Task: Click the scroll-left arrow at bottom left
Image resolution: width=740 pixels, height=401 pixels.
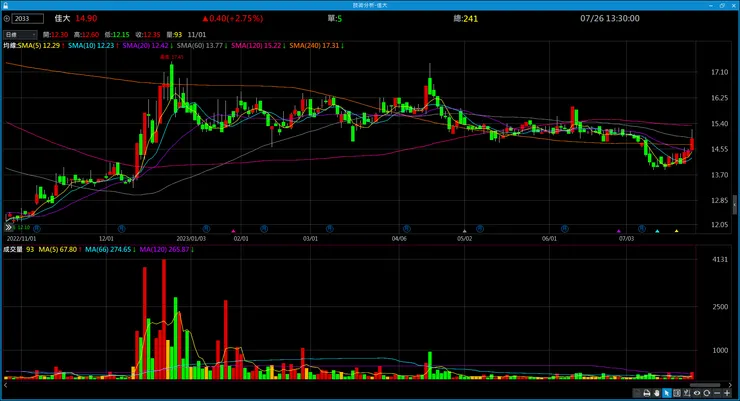Action: (x=6, y=385)
